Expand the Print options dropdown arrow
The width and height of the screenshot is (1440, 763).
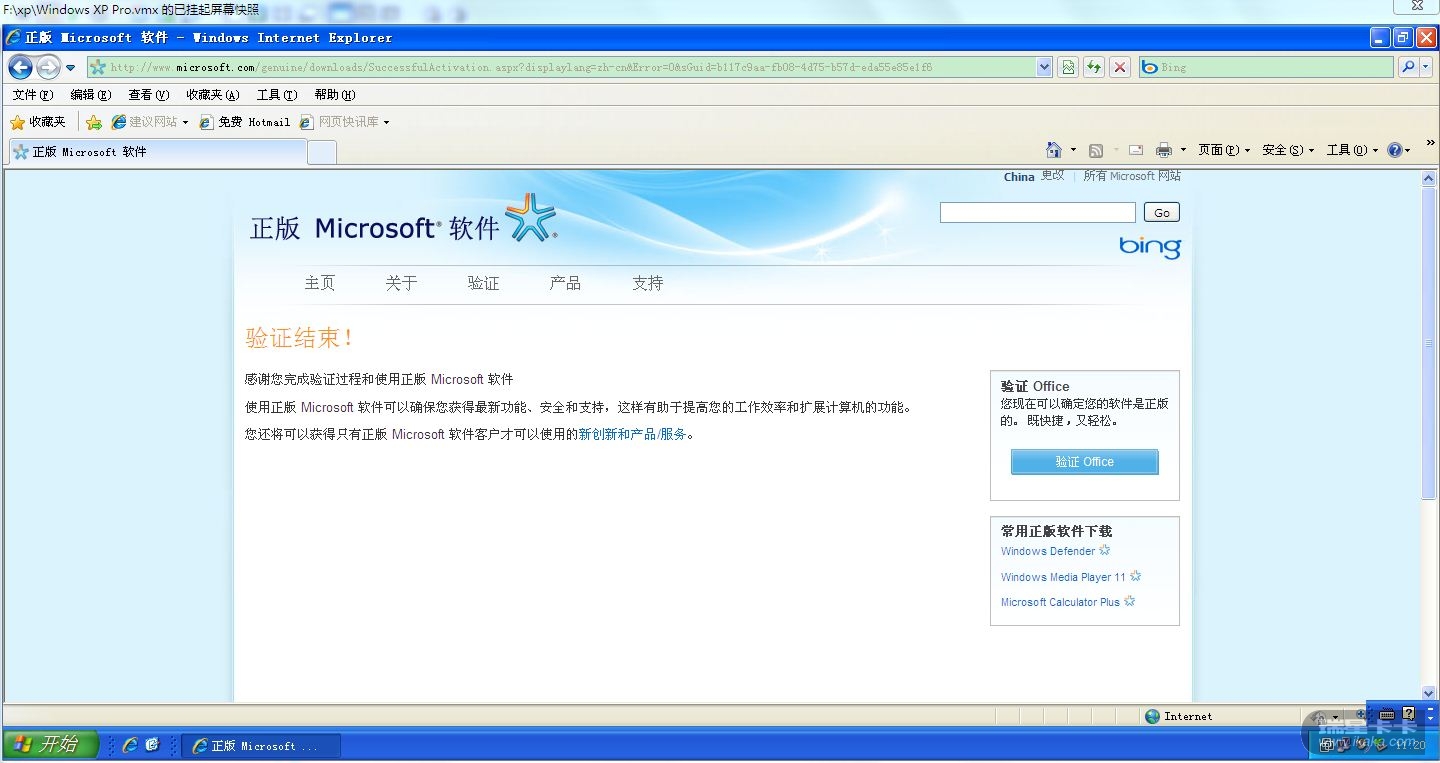(x=1183, y=150)
